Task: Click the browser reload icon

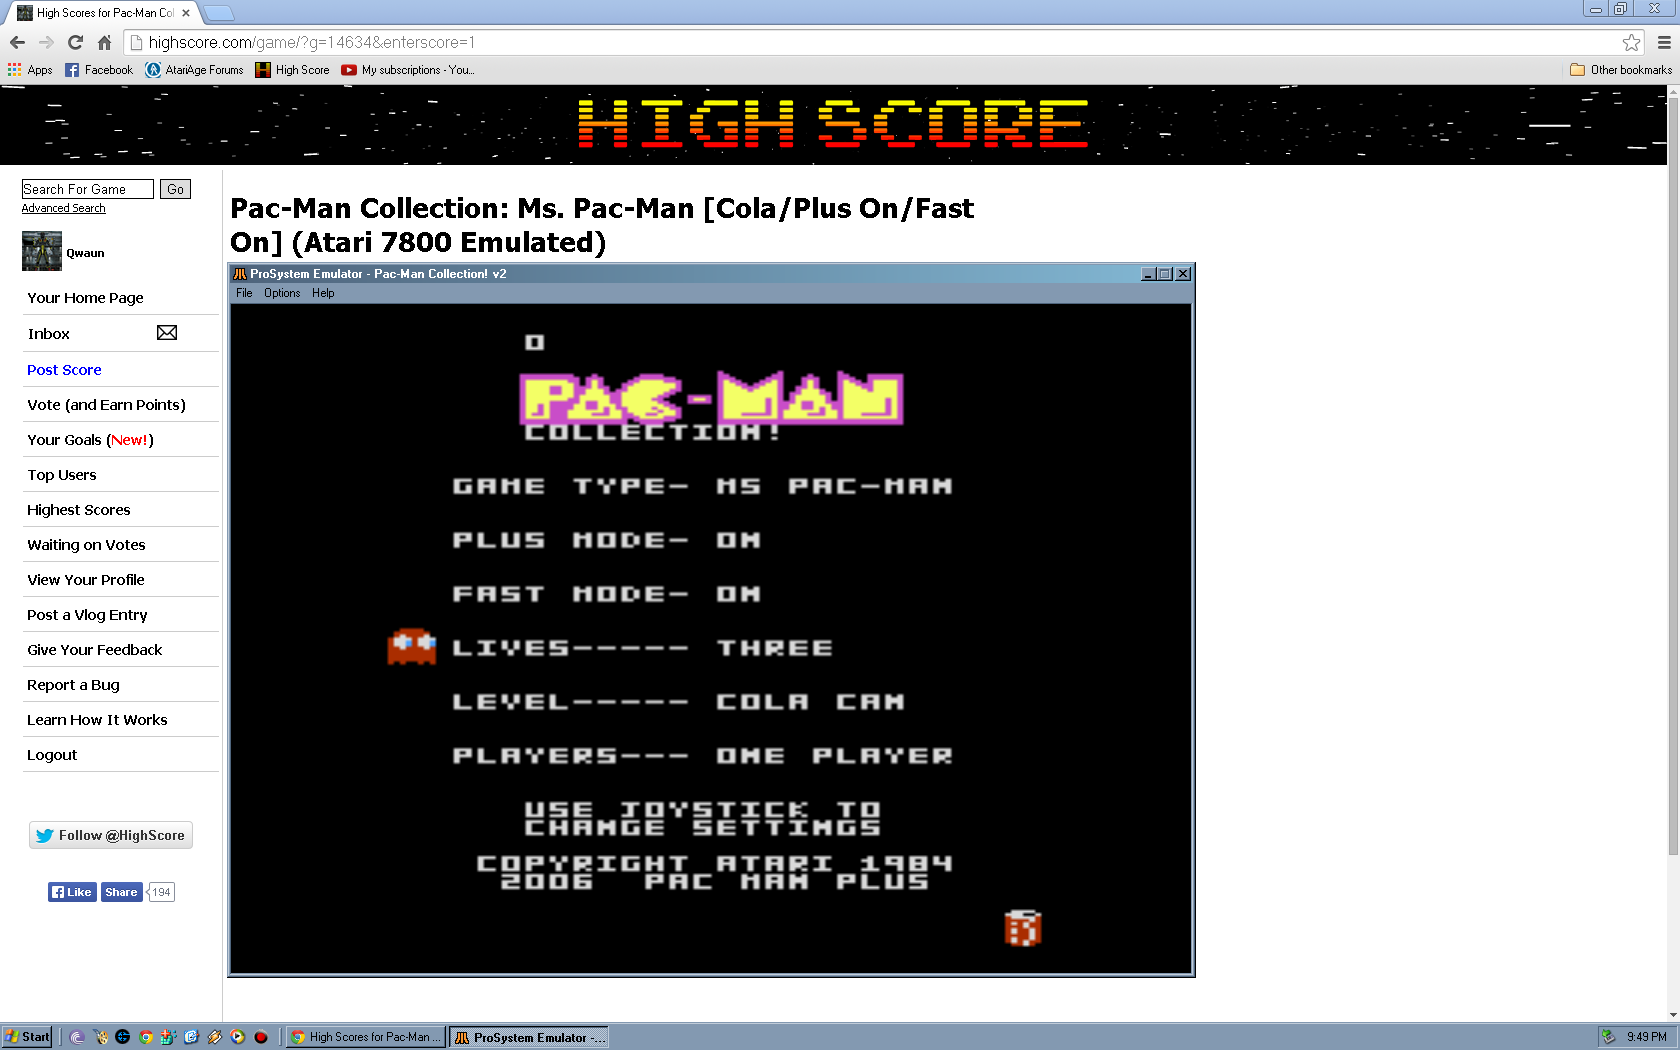Action: click(x=75, y=42)
